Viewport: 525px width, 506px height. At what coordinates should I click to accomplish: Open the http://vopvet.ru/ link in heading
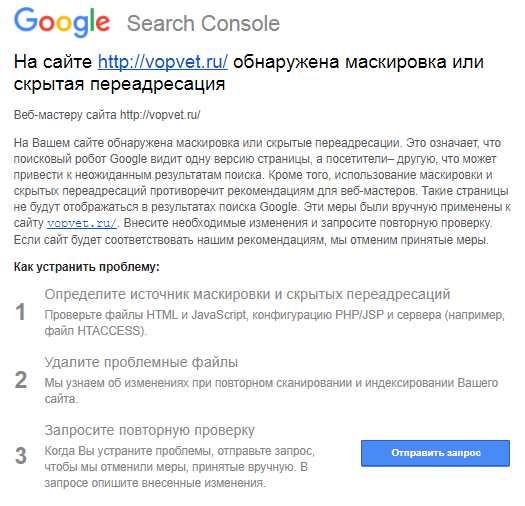(163, 62)
